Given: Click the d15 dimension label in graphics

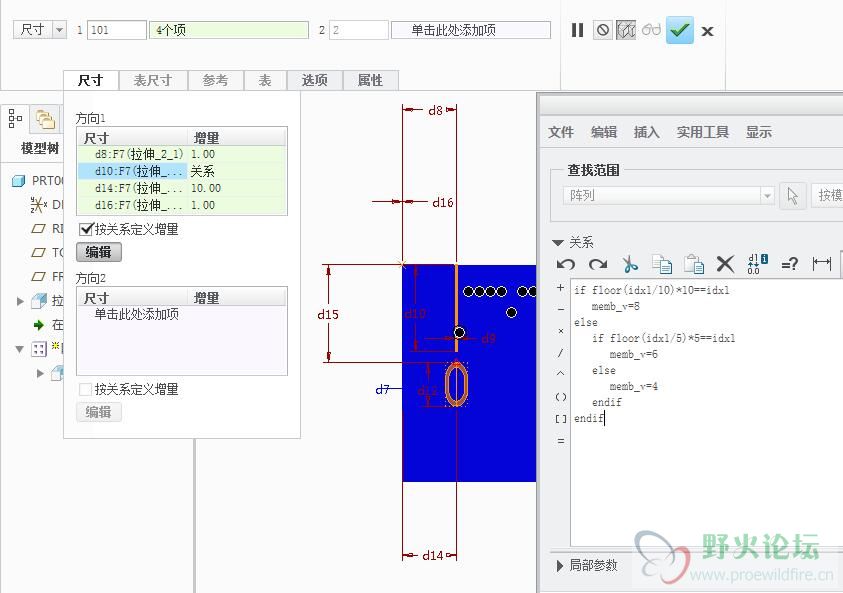Looking at the screenshot, I should click(328, 315).
